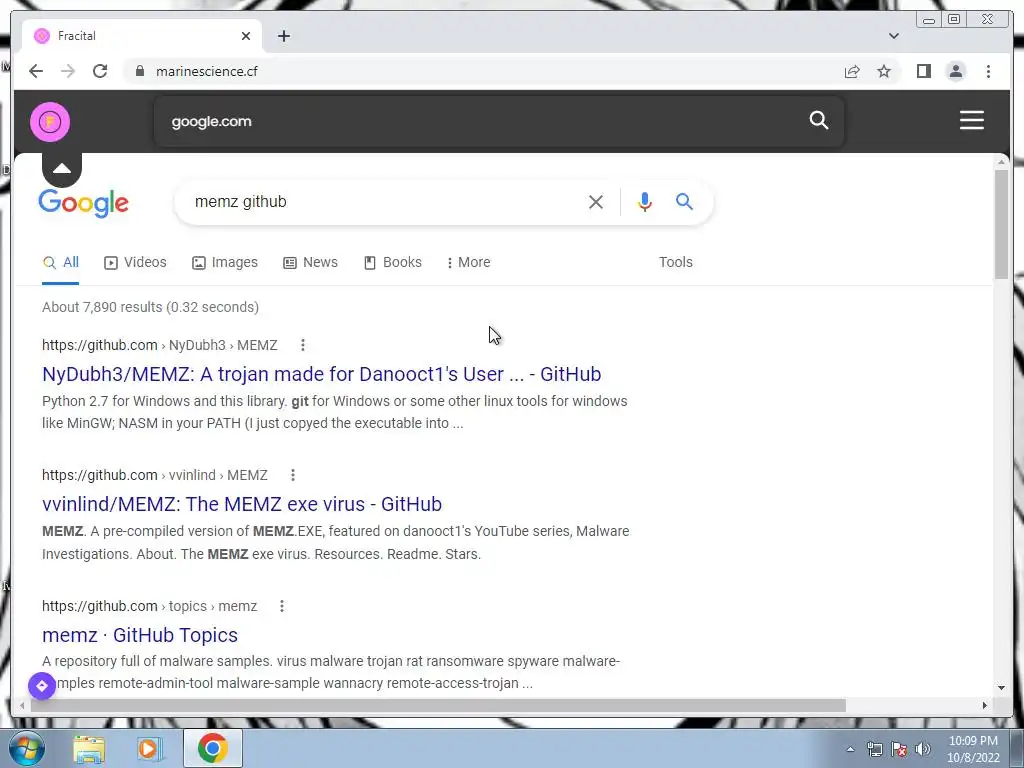Open the tab search dropdown chevron
The width and height of the screenshot is (1024, 768).
(893, 36)
